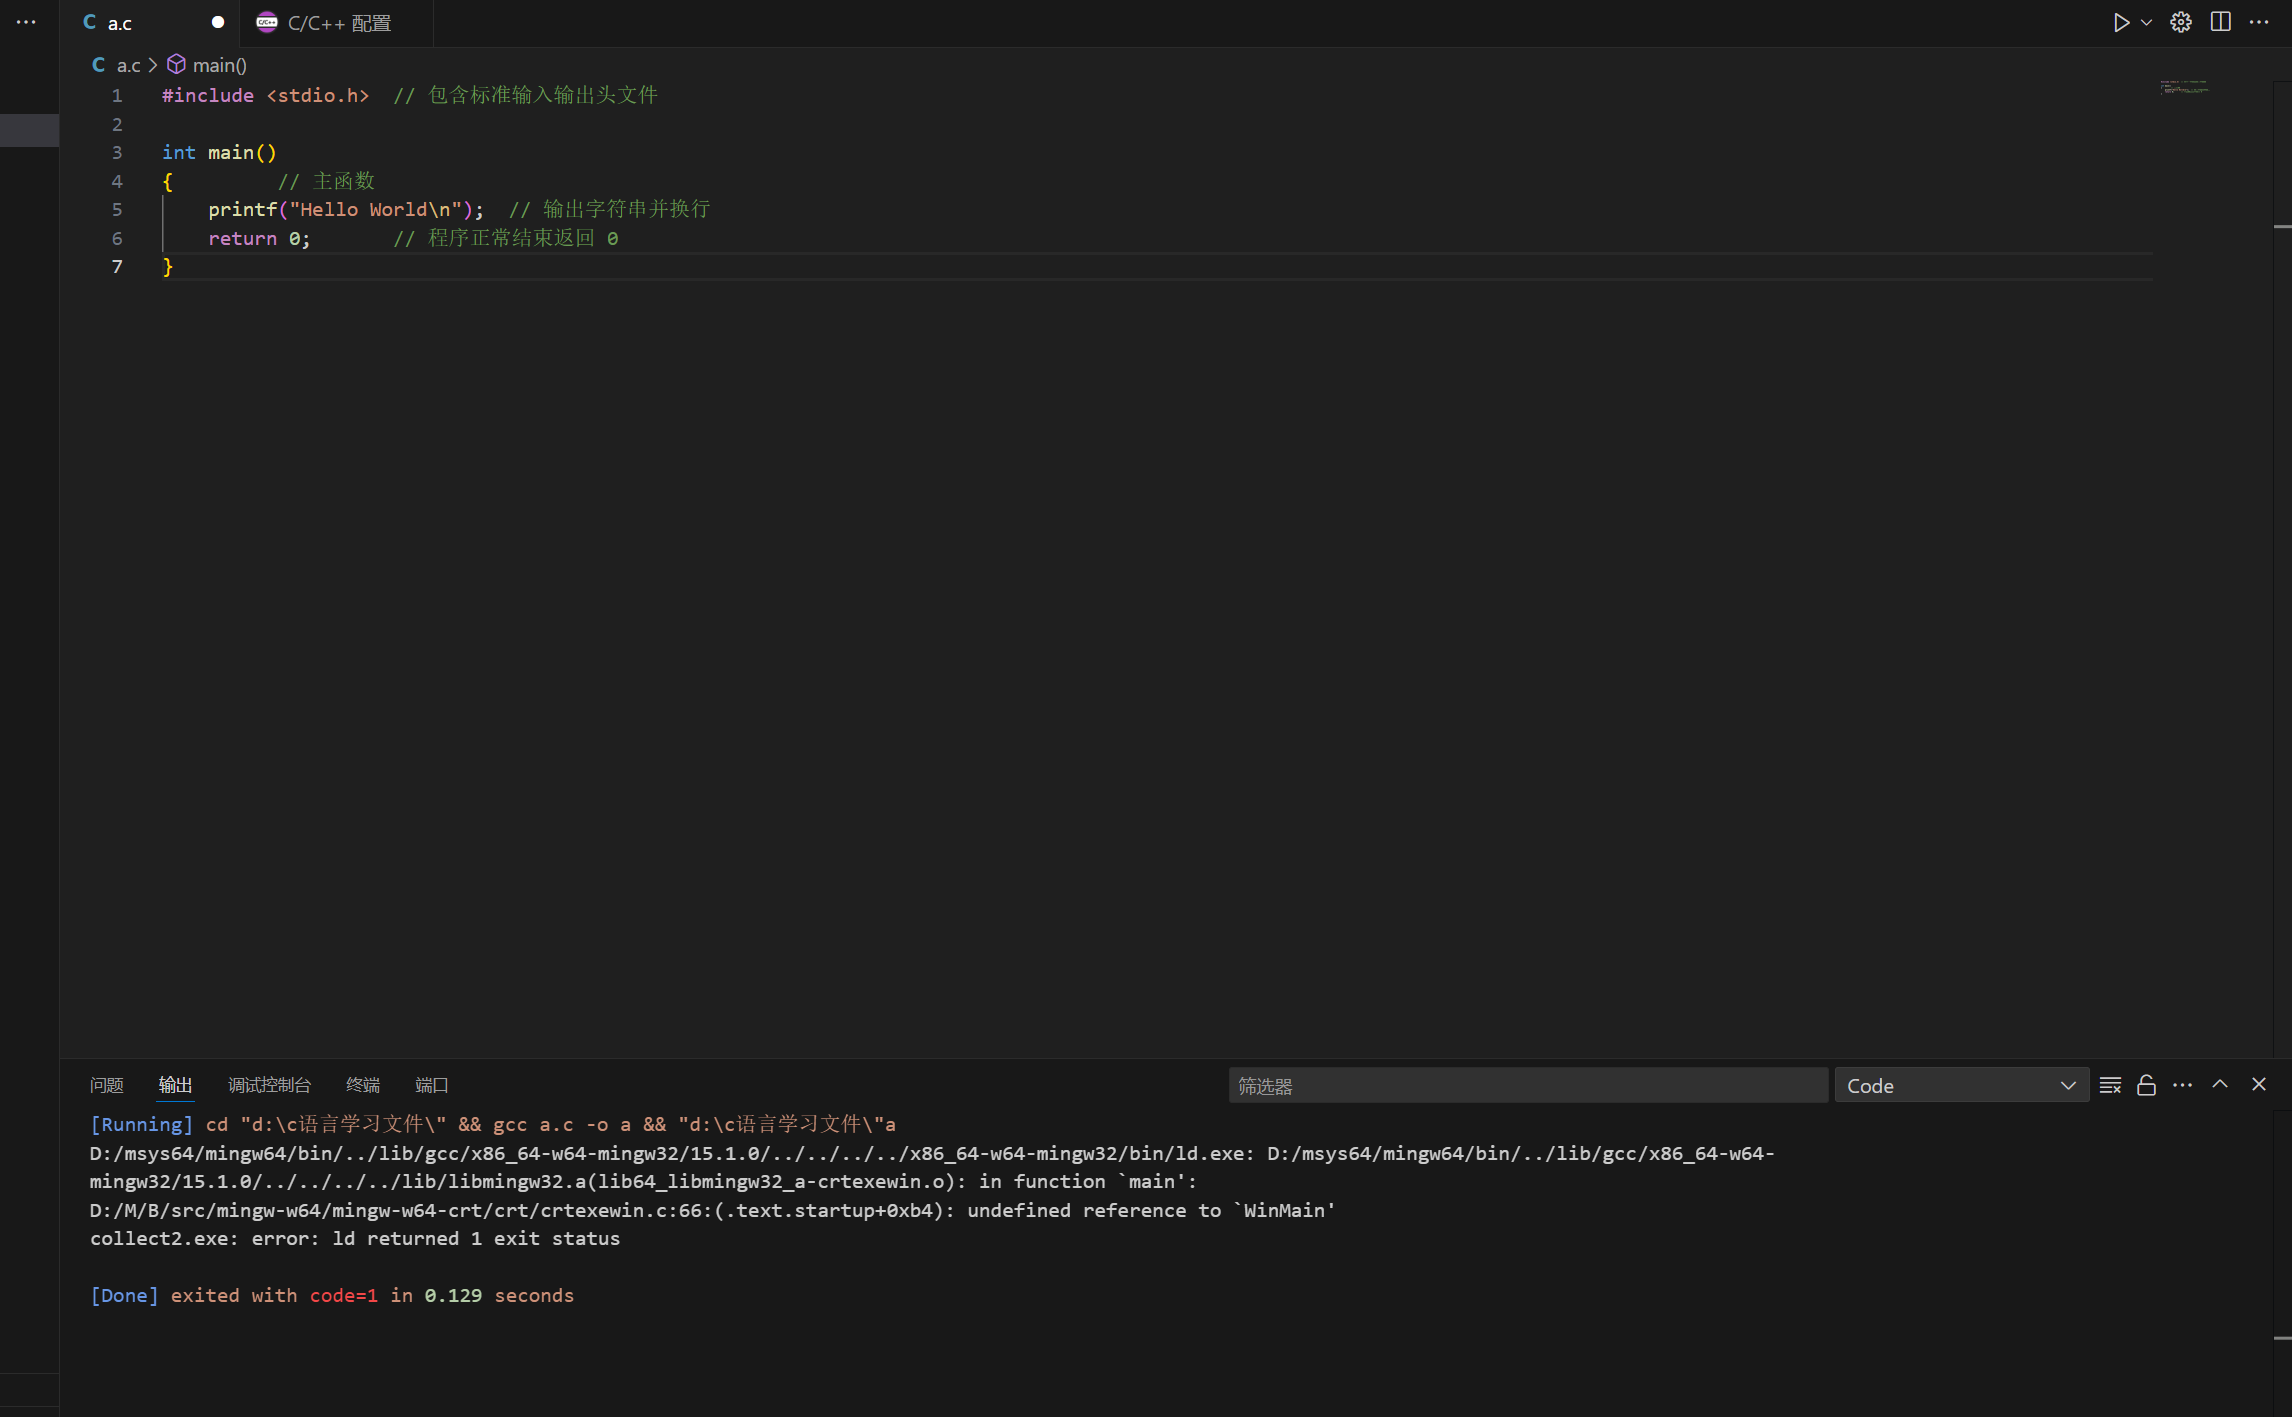Image resolution: width=2292 pixels, height=1417 pixels.
Task: Click the code minimap preview
Action: 2184,88
